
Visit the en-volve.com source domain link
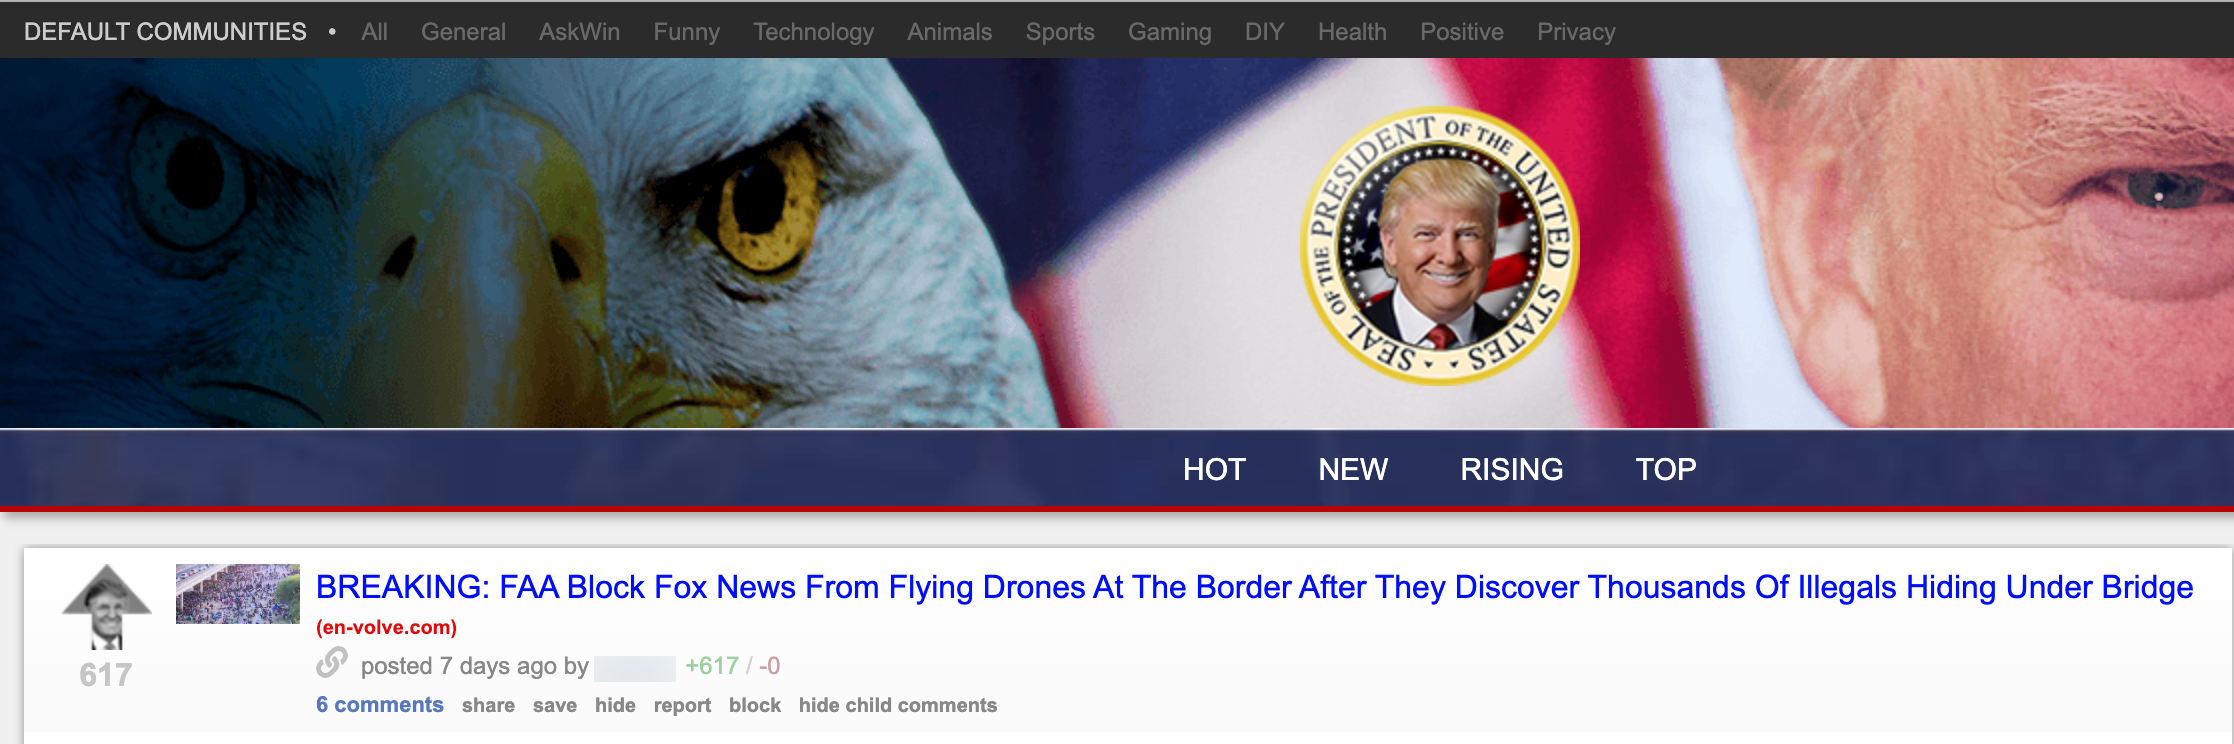[x=386, y=627]
